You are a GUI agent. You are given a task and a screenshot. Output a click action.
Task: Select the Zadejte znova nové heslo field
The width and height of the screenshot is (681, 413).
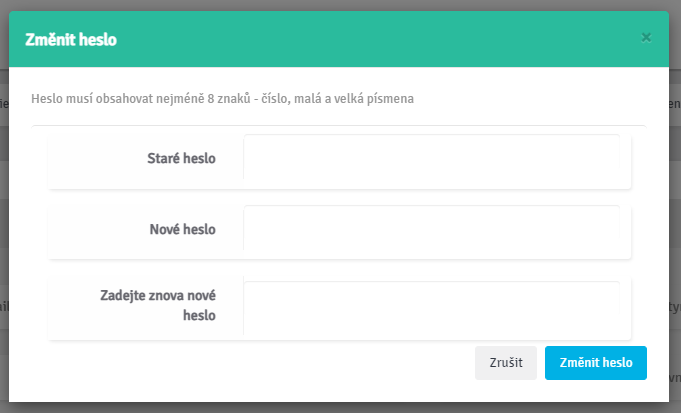point(432,308)
